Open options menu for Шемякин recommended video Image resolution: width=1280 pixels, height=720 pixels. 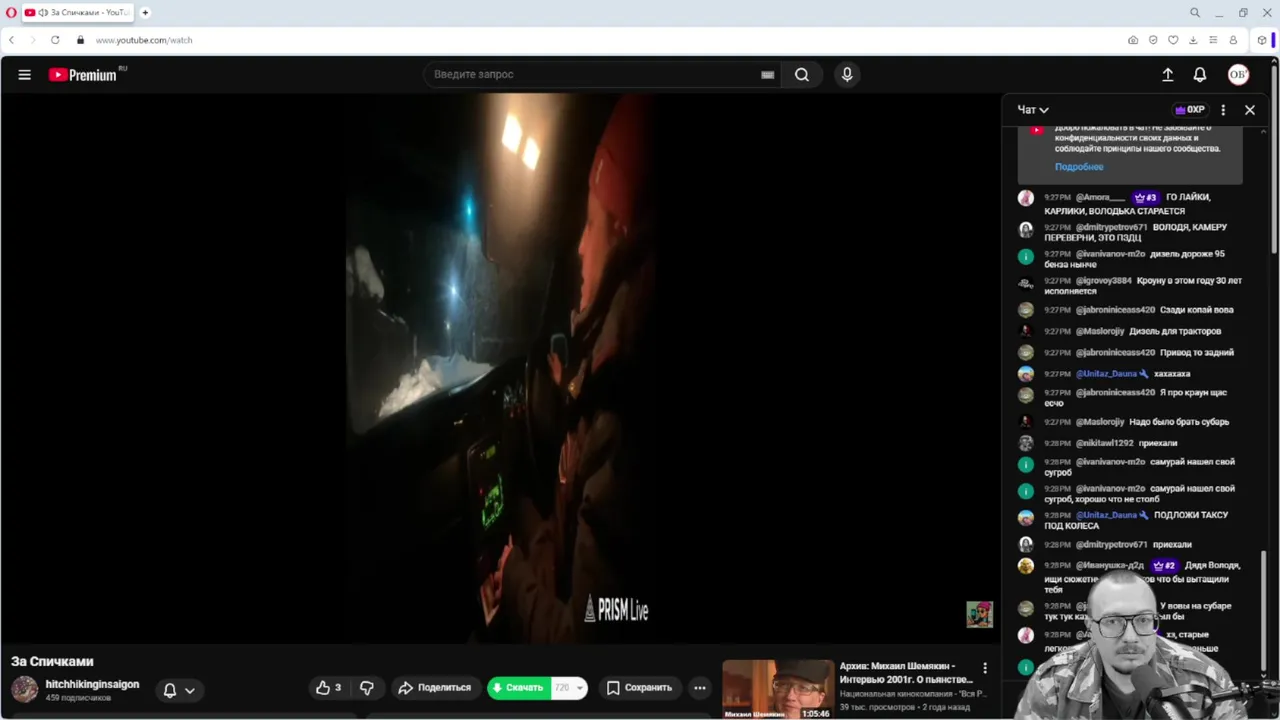point(985,669)
